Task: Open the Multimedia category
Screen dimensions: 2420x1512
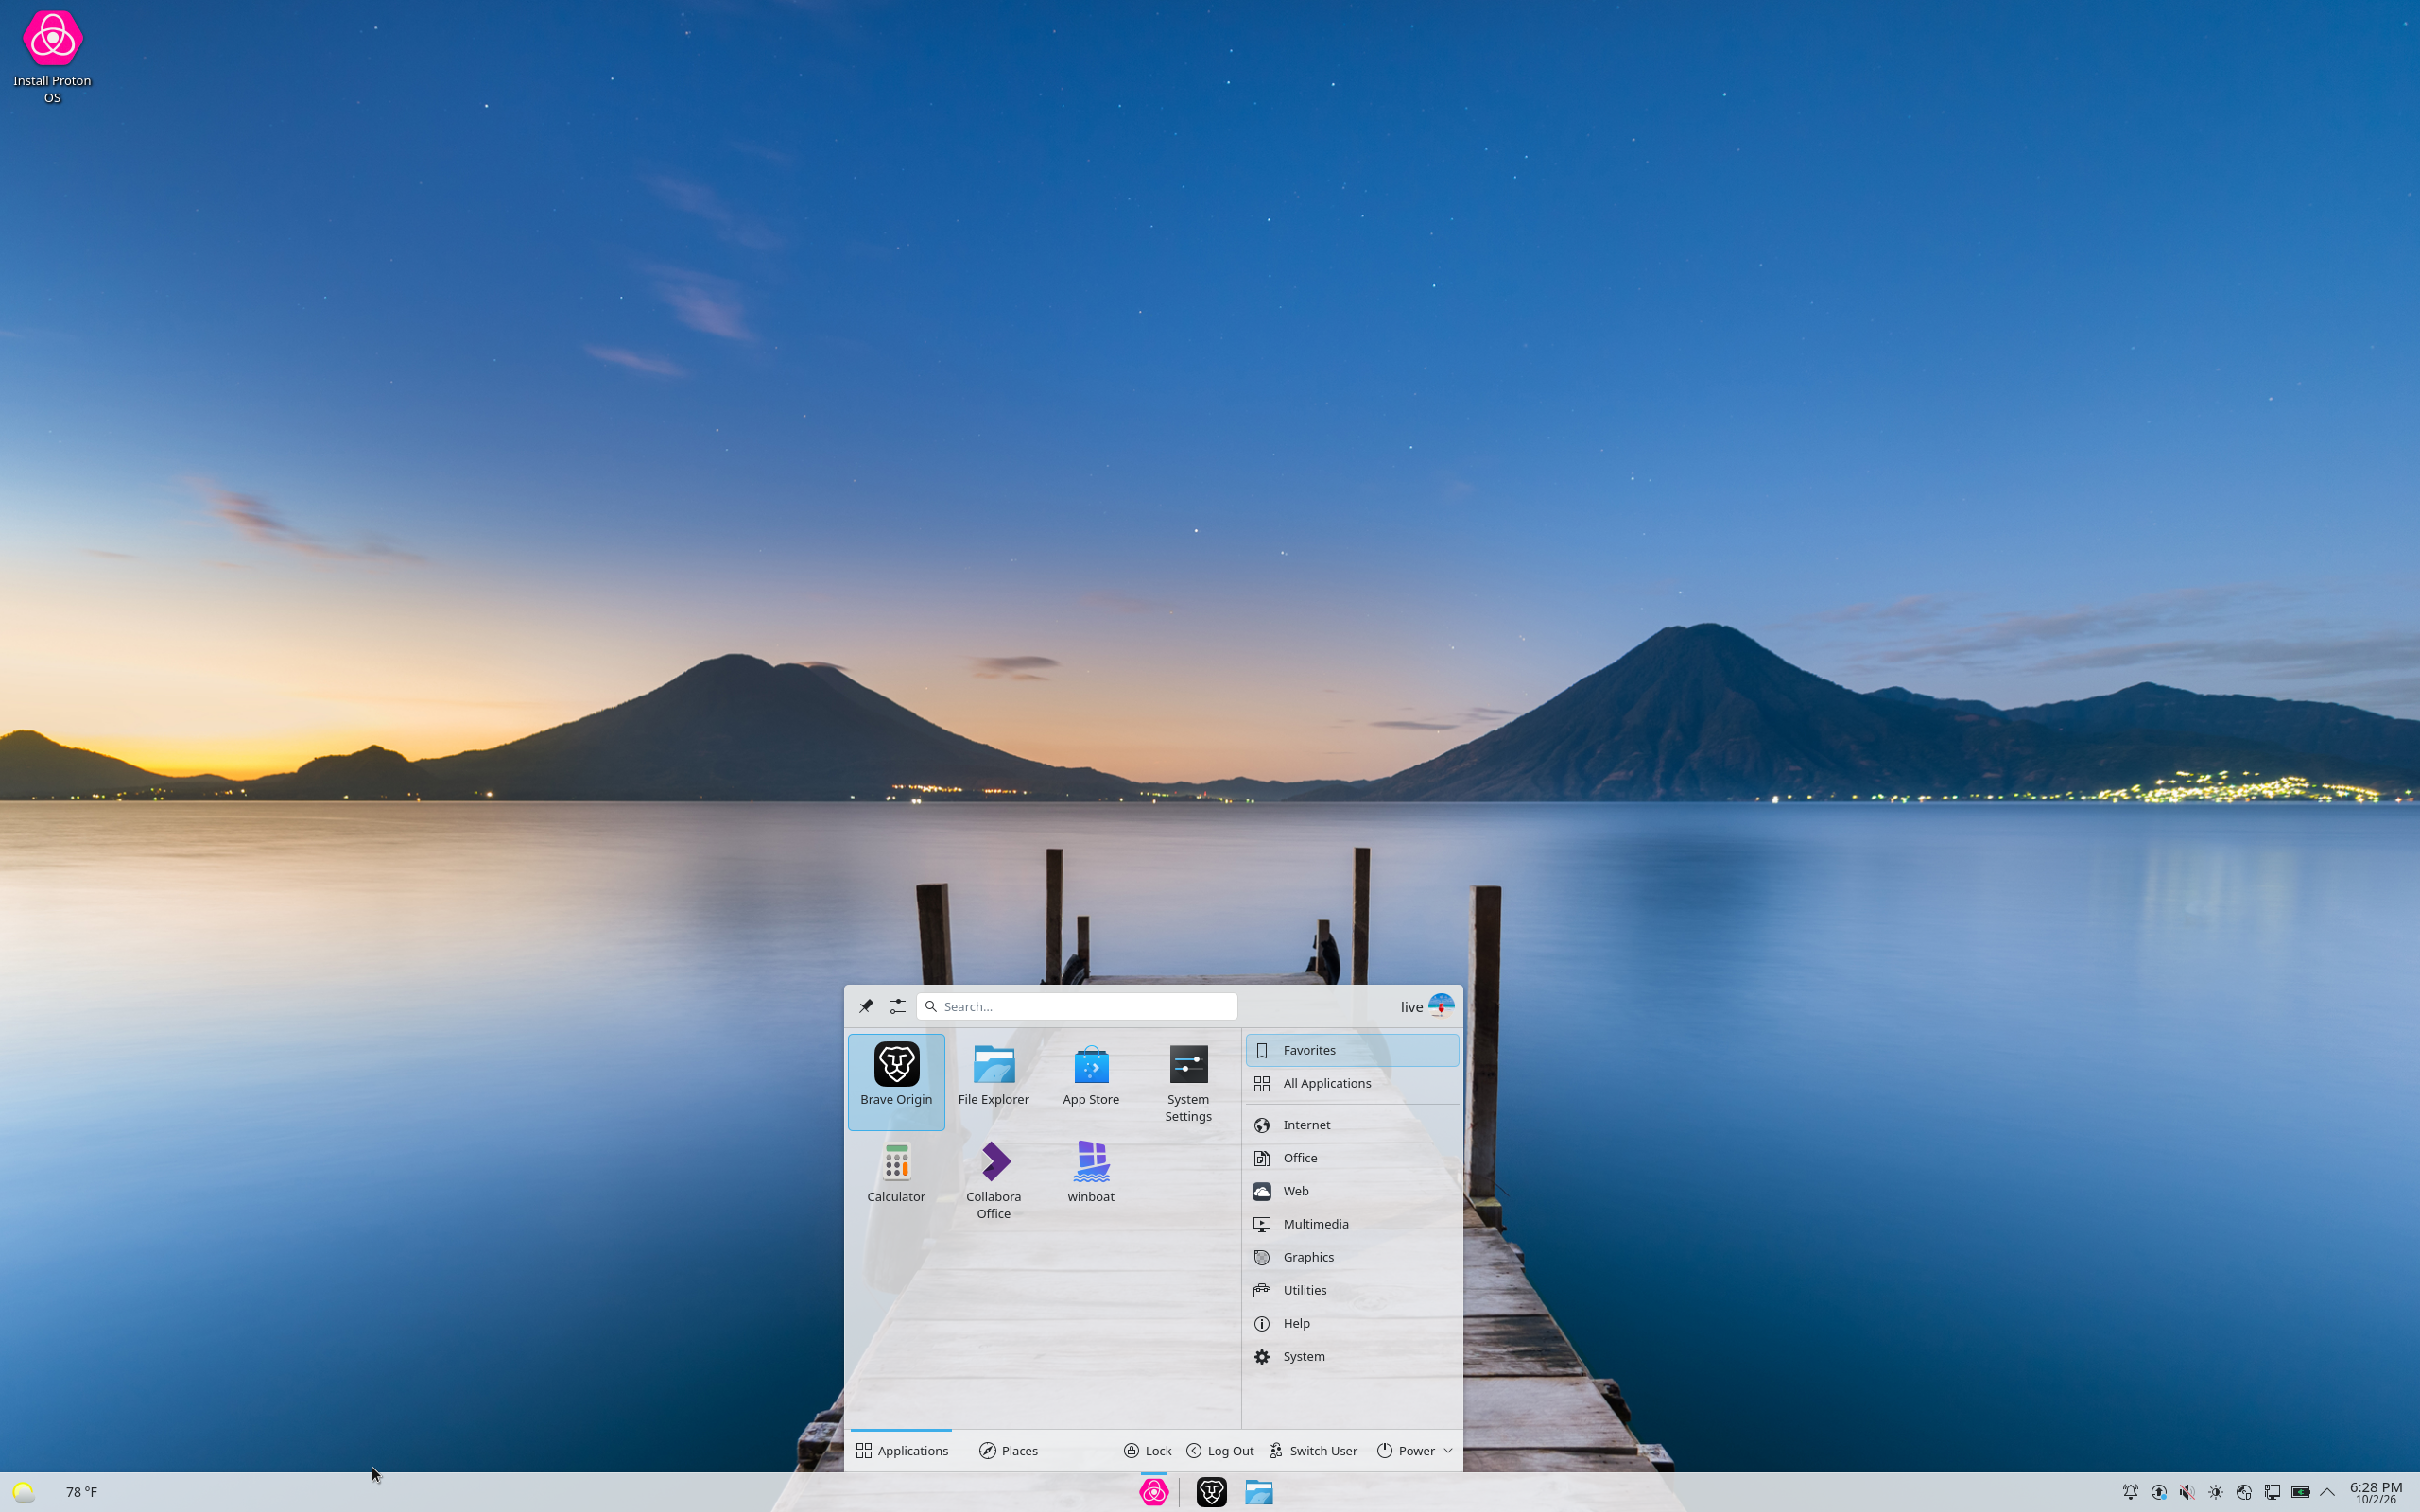Action: pyautogui.click(x=1352, y=1224)
